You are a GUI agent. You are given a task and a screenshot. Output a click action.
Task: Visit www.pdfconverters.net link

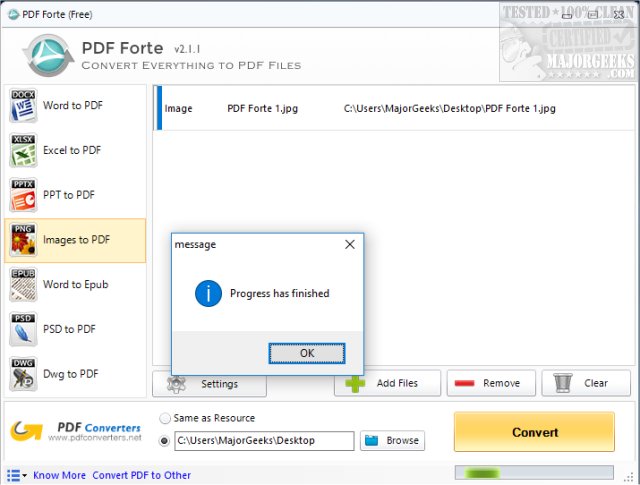[95, 438]
